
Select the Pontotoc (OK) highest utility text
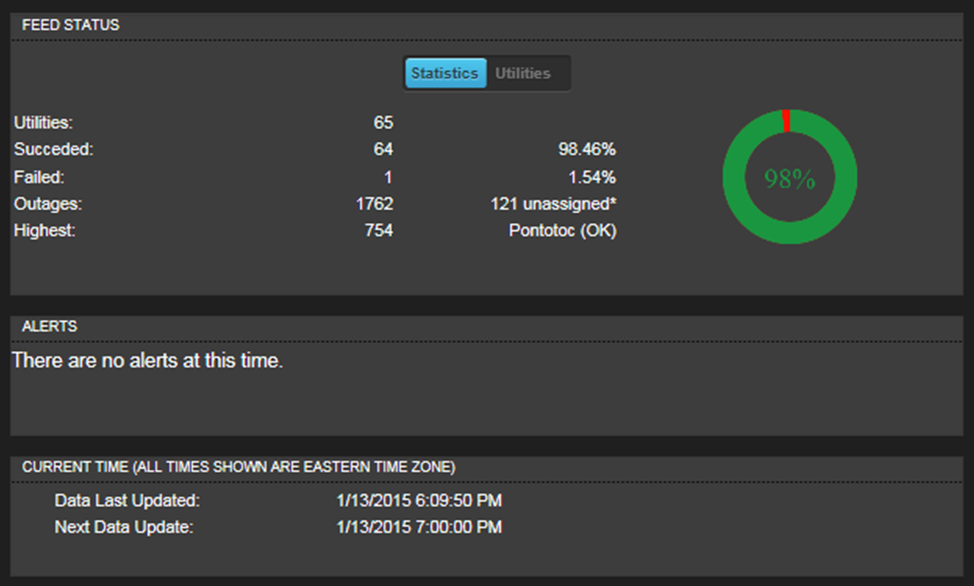click(x=563, y=231)
